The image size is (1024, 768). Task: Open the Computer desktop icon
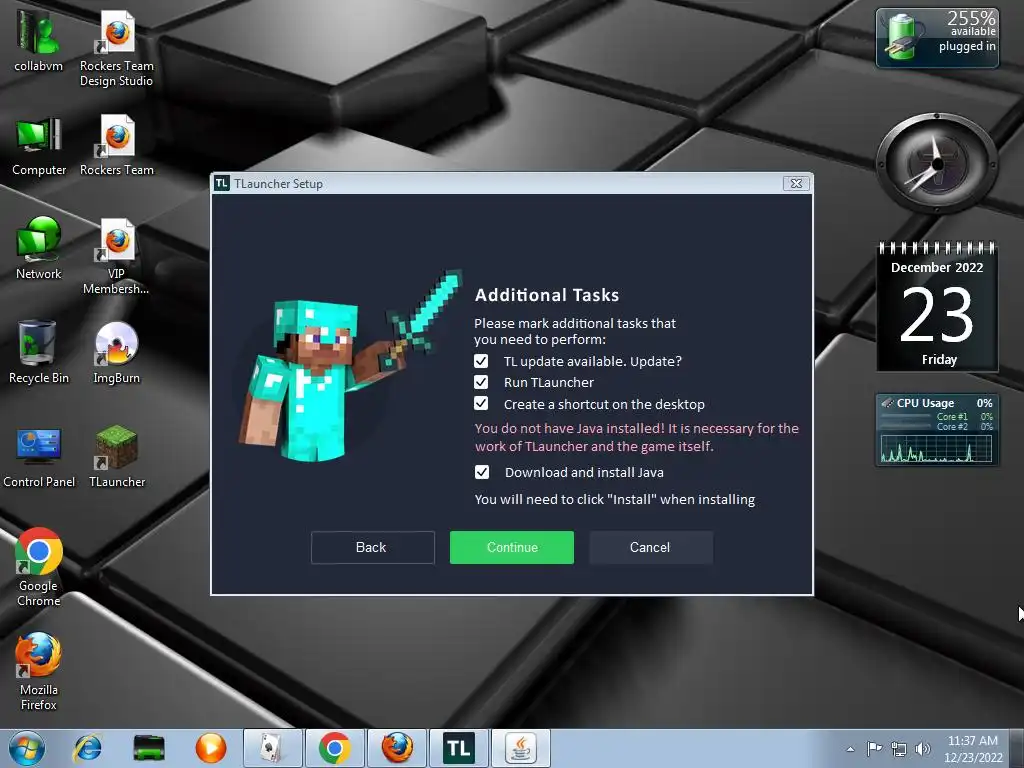[x=39, y=146]
